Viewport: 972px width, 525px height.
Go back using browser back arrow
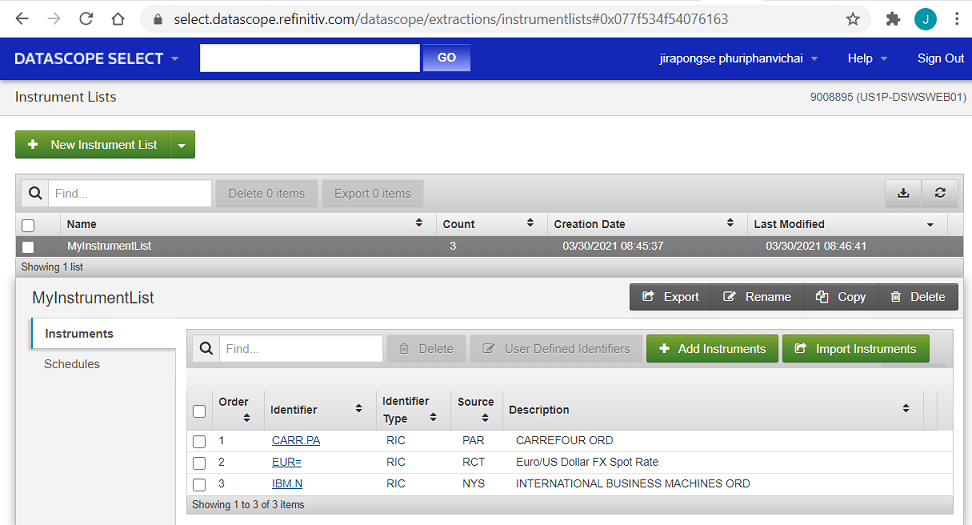click(22, 19)
